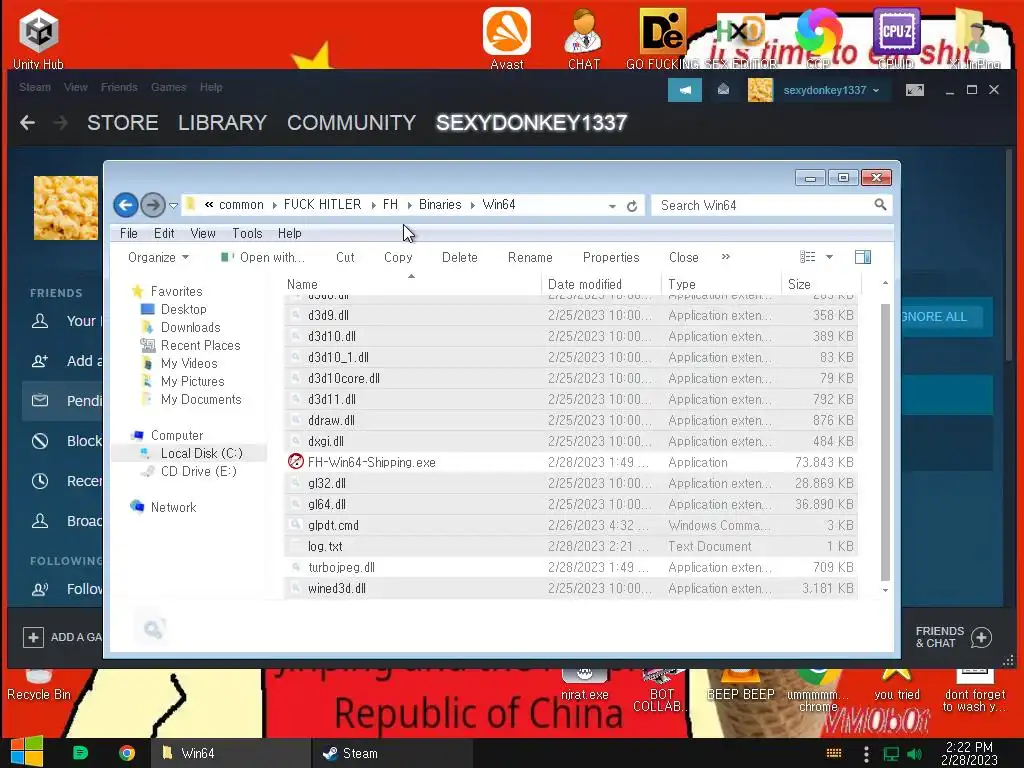Screen dimensions: 1024x768
Task: Open the sexydonkey1337 account dropdown
Action: pos(831,90)
